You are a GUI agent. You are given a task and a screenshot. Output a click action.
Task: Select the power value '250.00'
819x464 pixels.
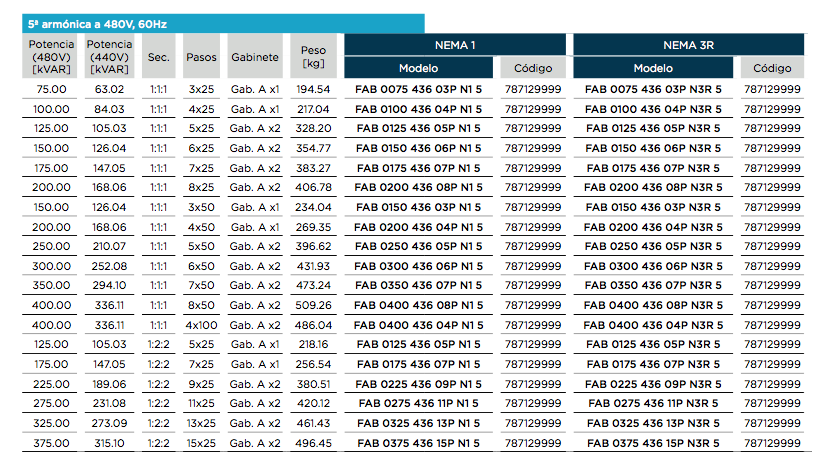point(51,246)
